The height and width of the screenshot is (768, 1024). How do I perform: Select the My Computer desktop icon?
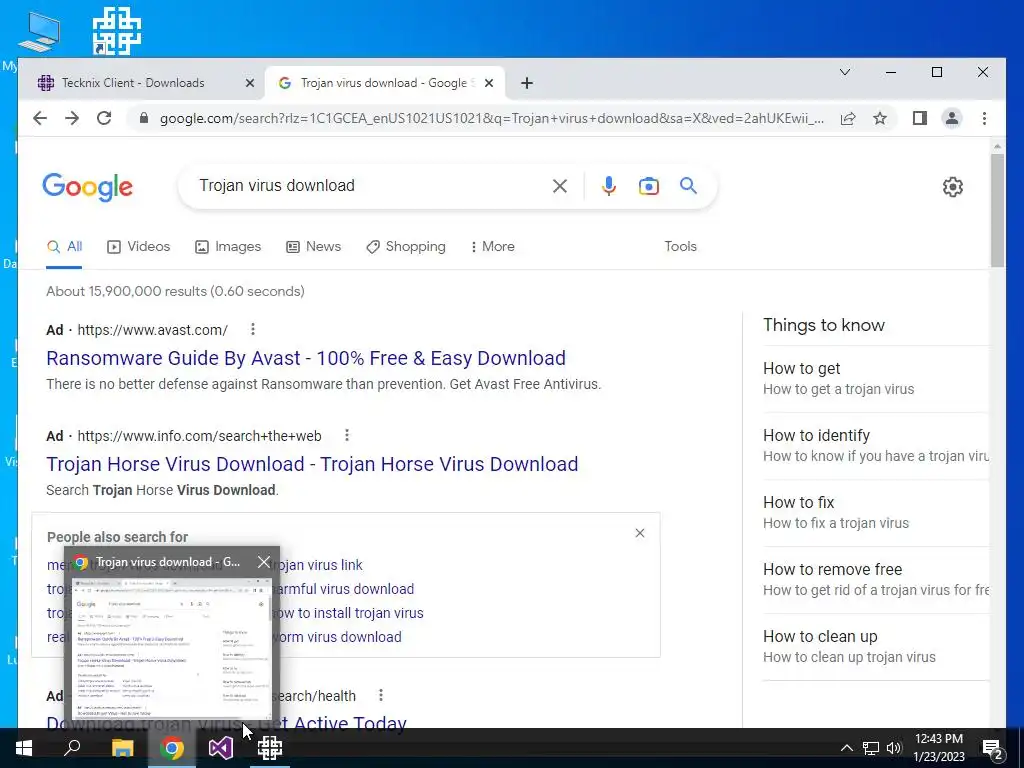click(39, 32)
